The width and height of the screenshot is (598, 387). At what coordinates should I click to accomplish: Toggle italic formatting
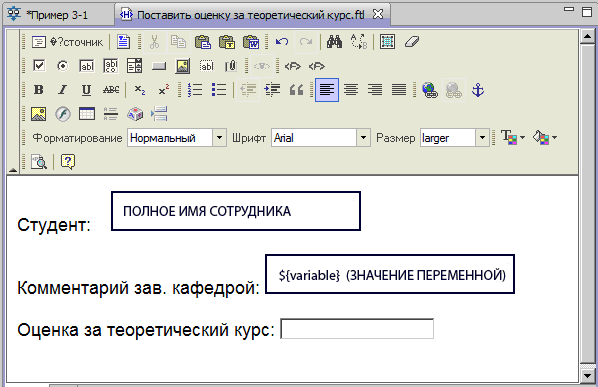tap(63, 90)
